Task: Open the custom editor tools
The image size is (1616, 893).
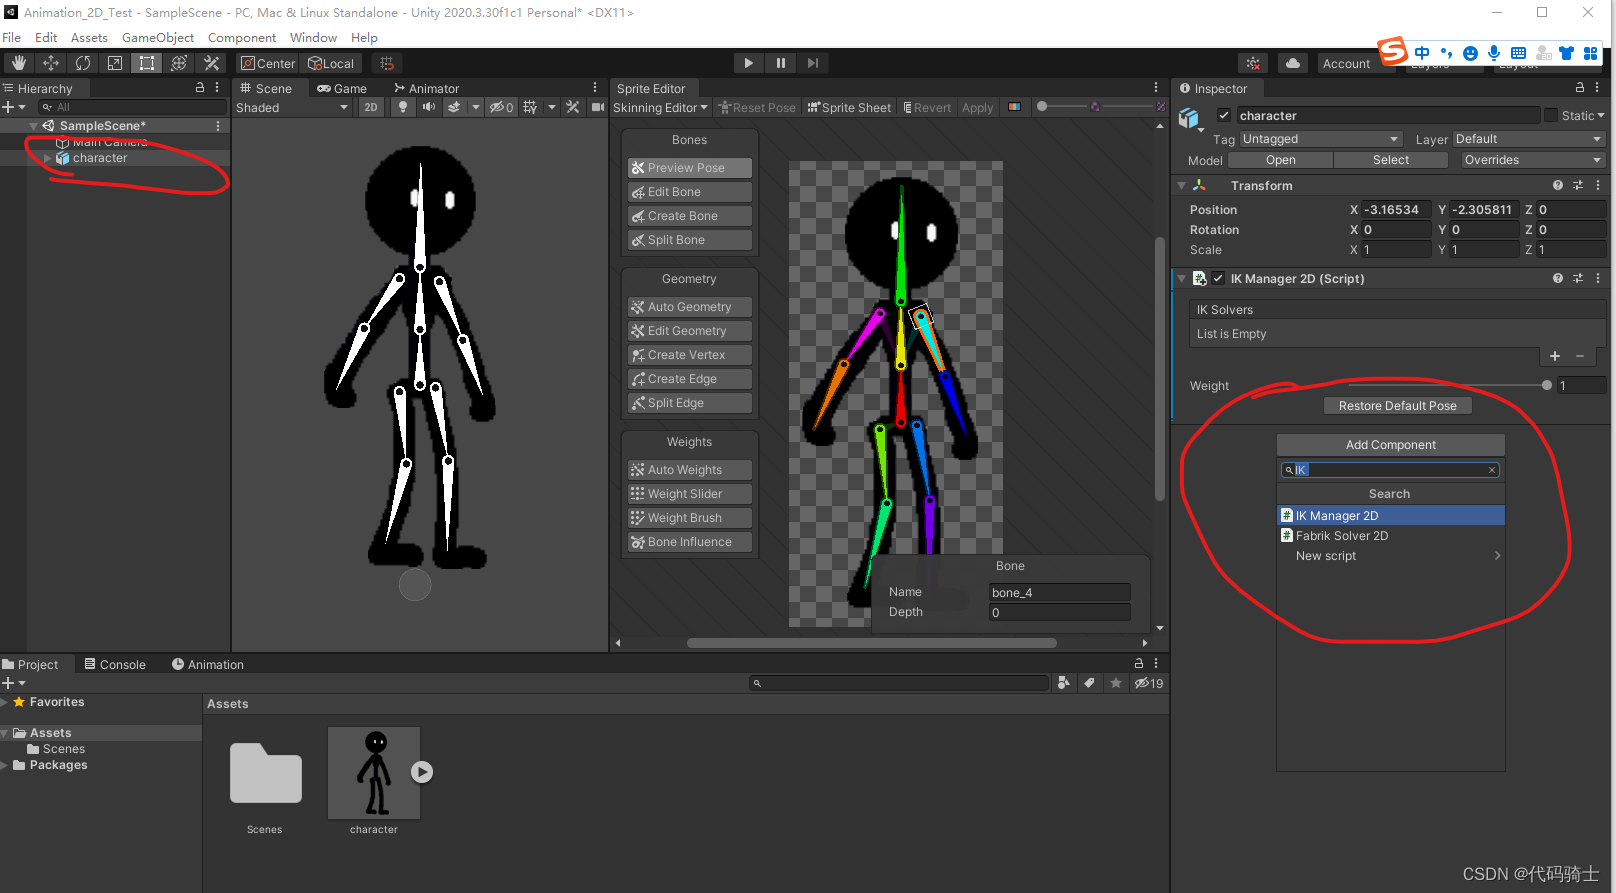Action: [x=211, y=63]
